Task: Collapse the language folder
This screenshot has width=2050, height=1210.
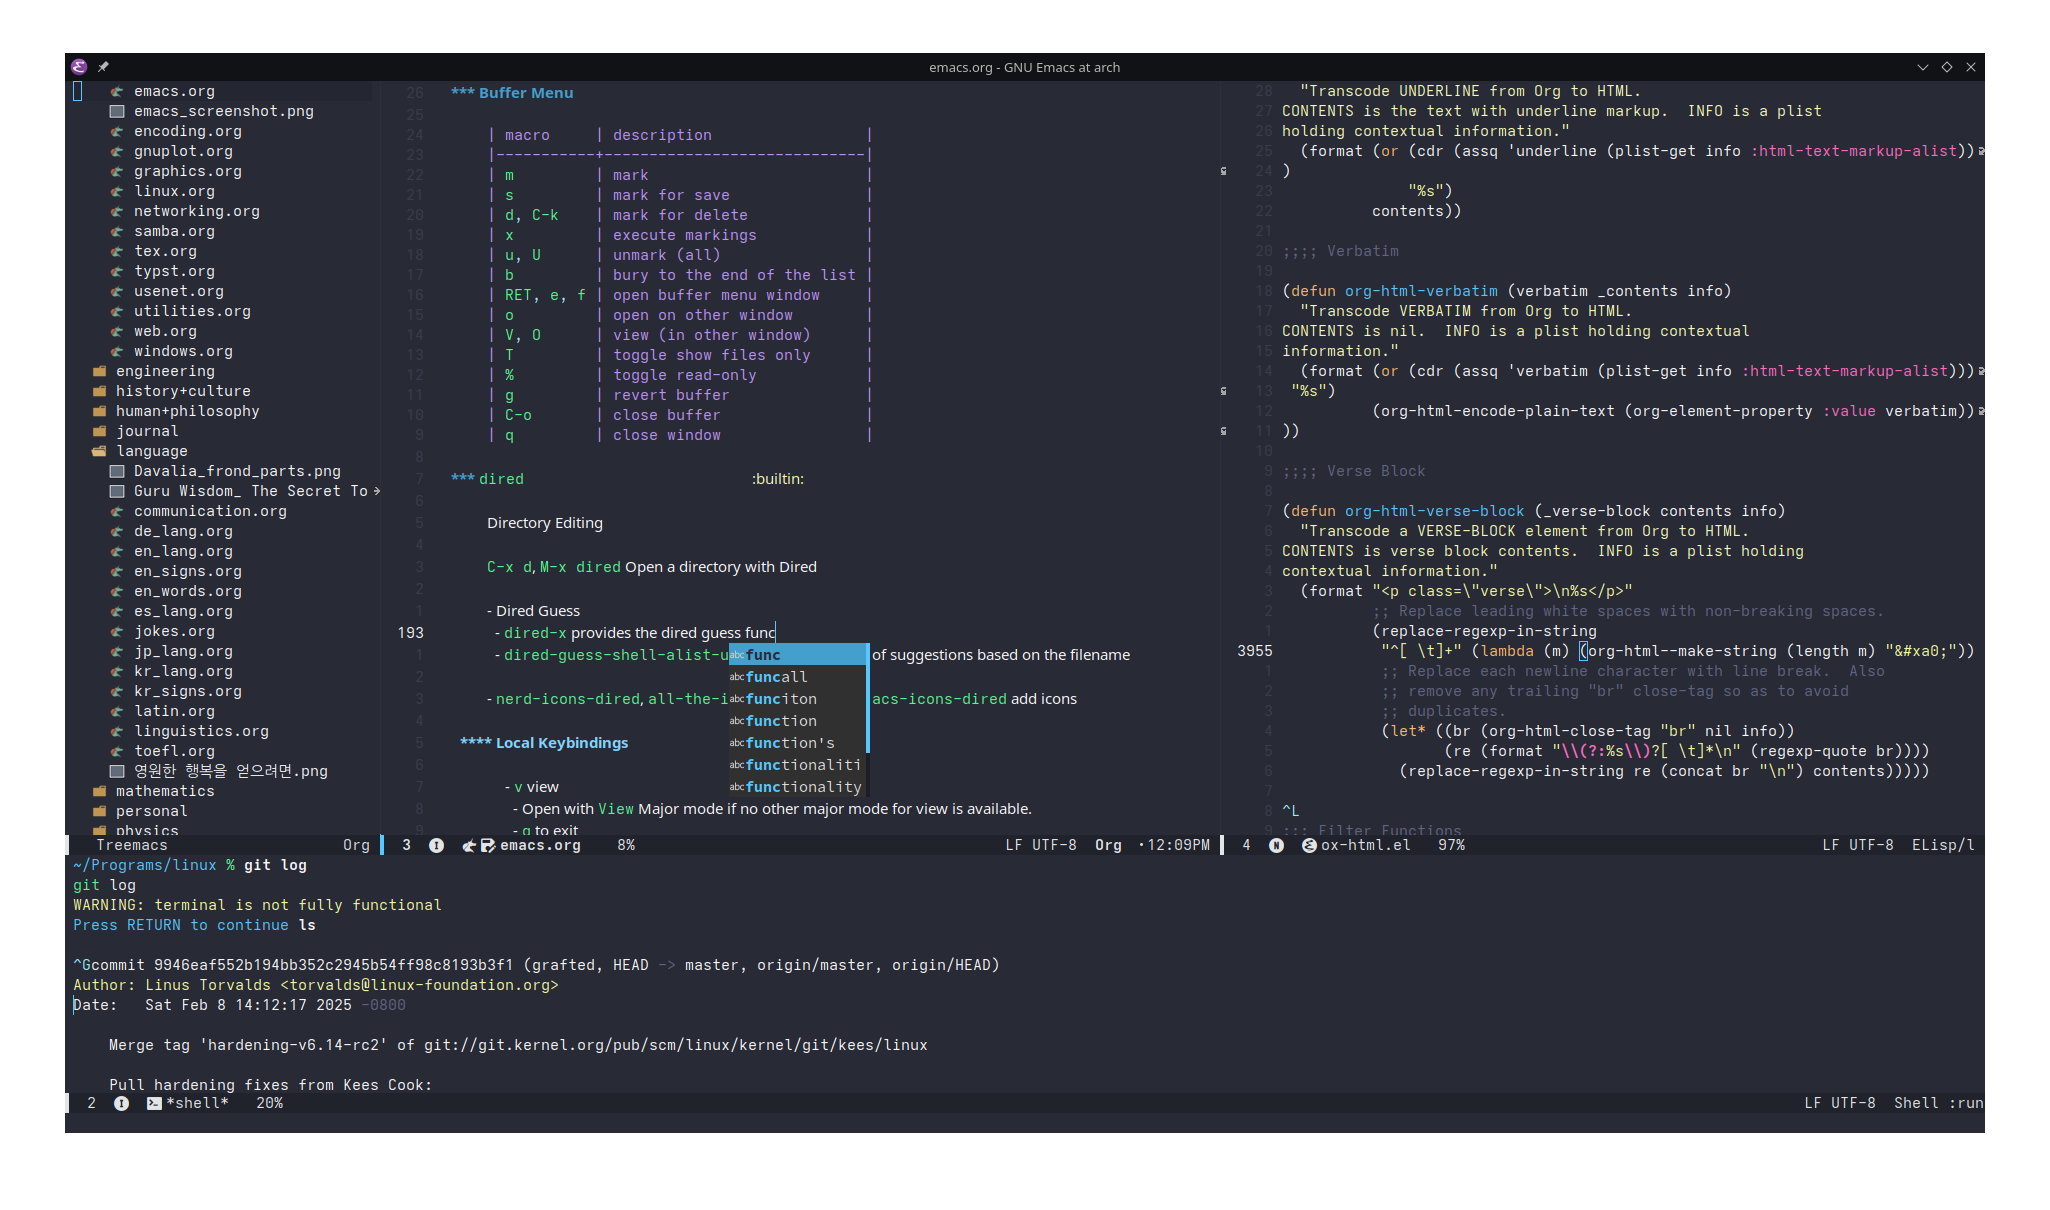Action: point(99,451)
